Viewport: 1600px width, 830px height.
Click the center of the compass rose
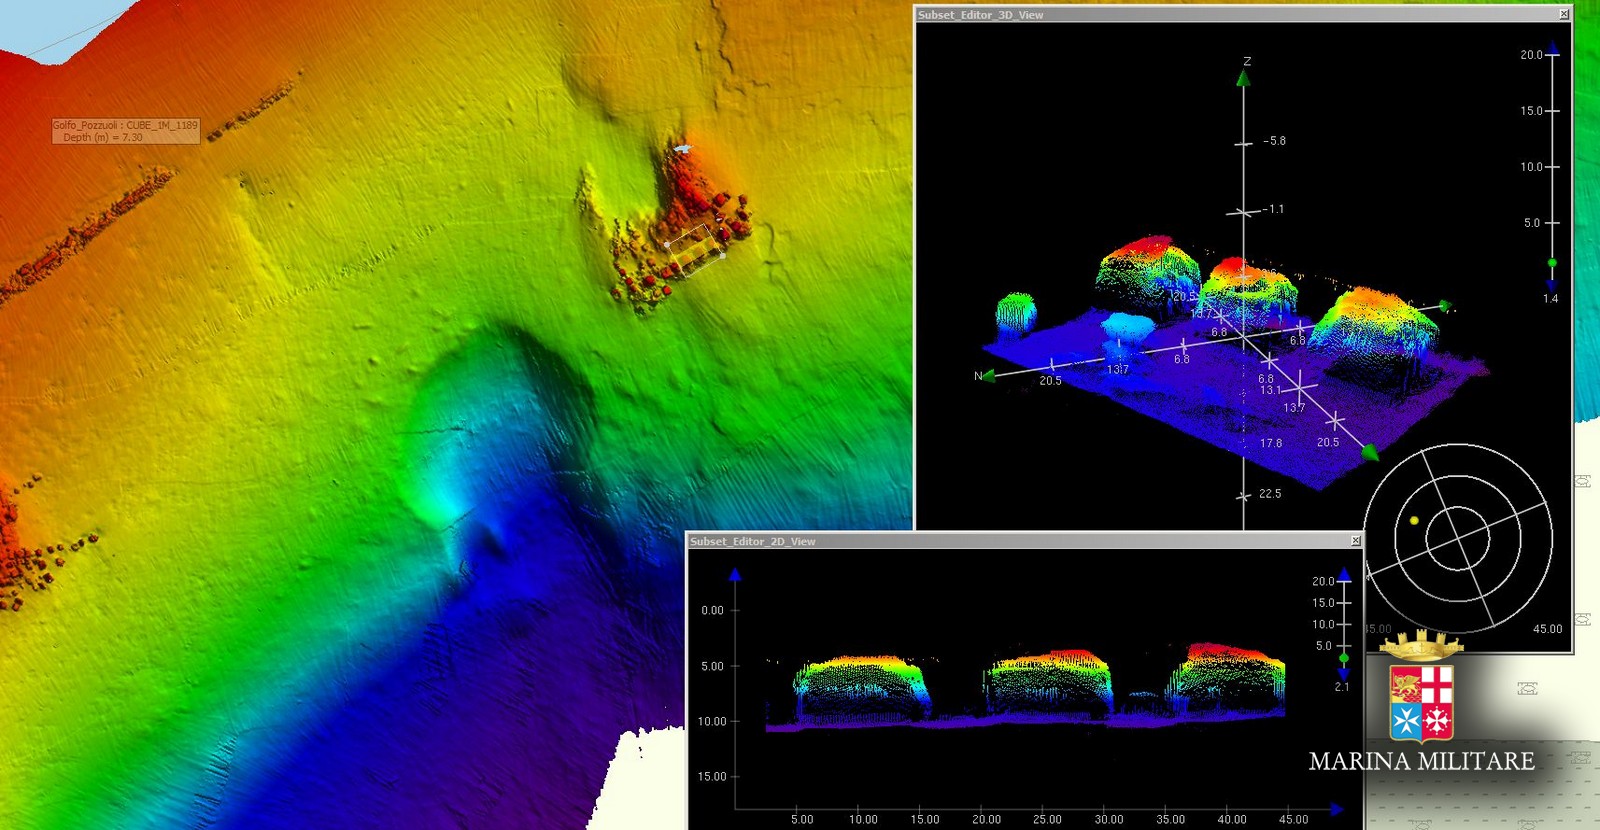[x=1458, y=538]
